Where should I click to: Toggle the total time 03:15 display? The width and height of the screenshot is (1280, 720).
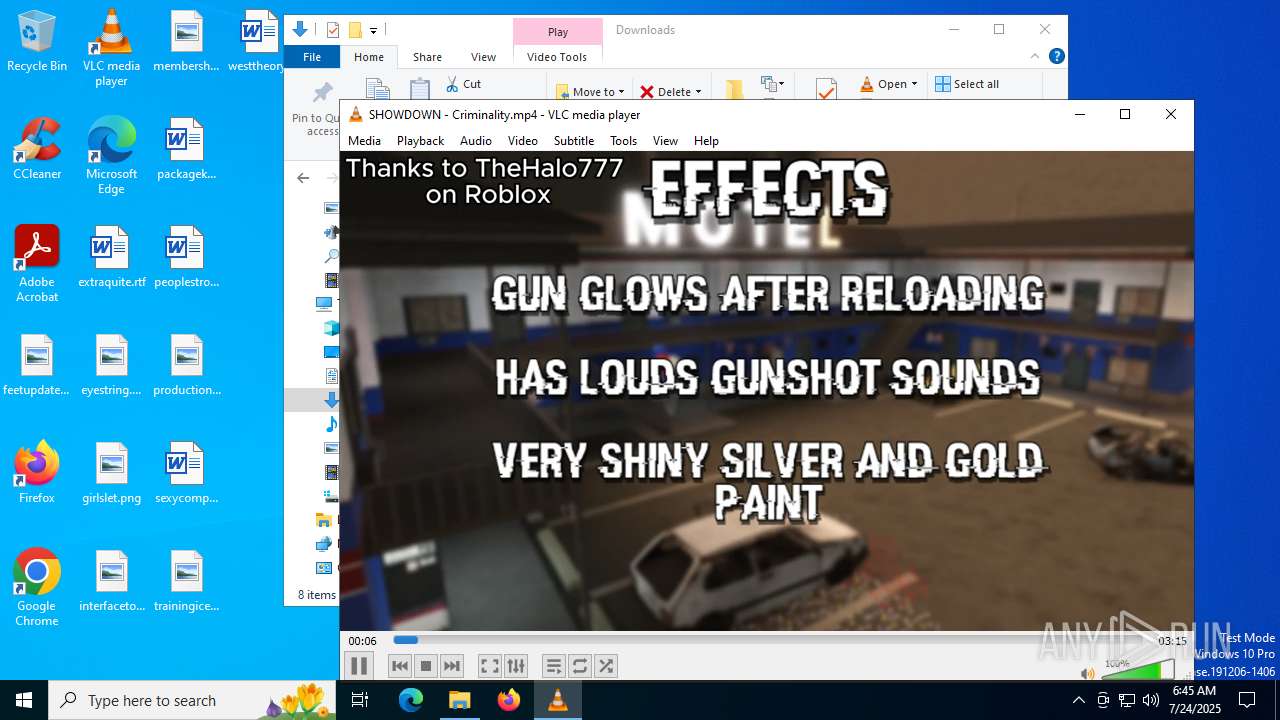click(1172, 641)
